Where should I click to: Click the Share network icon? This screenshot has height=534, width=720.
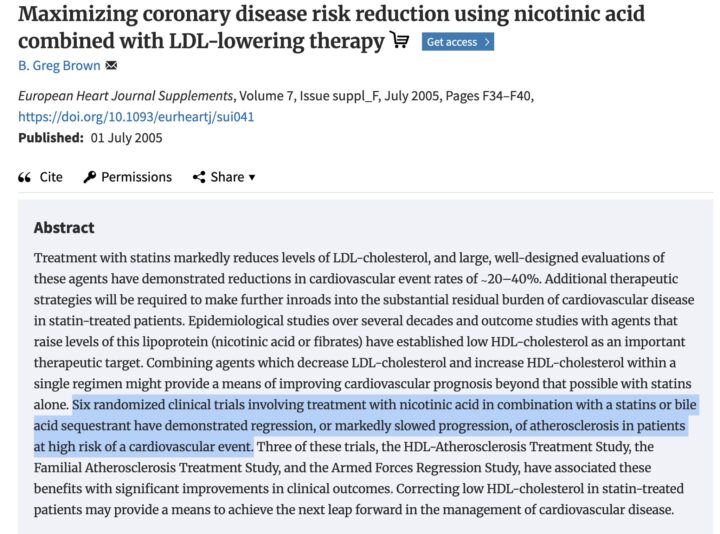(199, 177)
